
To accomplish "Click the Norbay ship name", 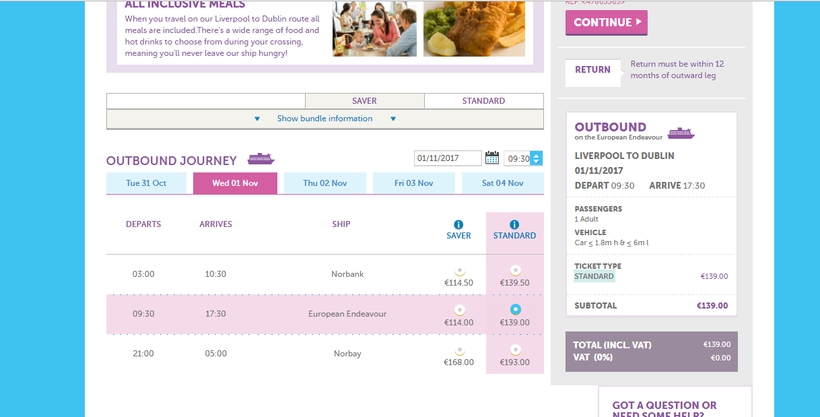I will coord(347,354).
